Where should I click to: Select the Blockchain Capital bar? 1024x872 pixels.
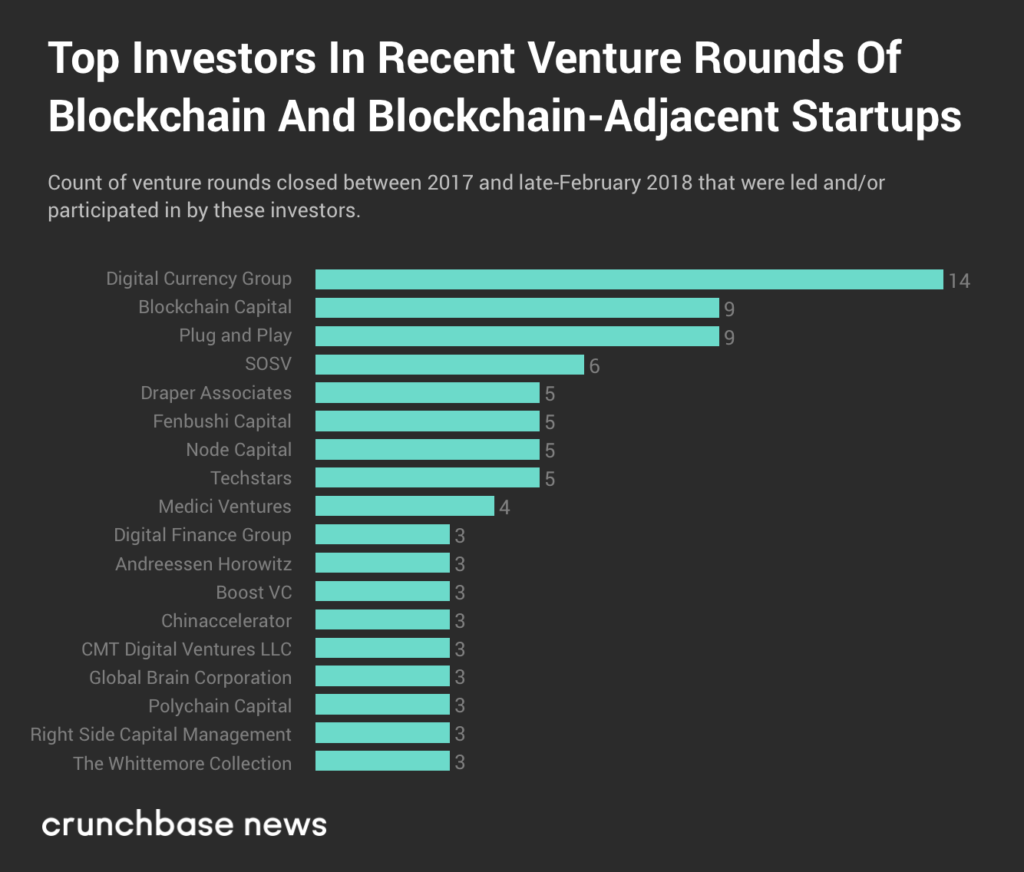517,307
